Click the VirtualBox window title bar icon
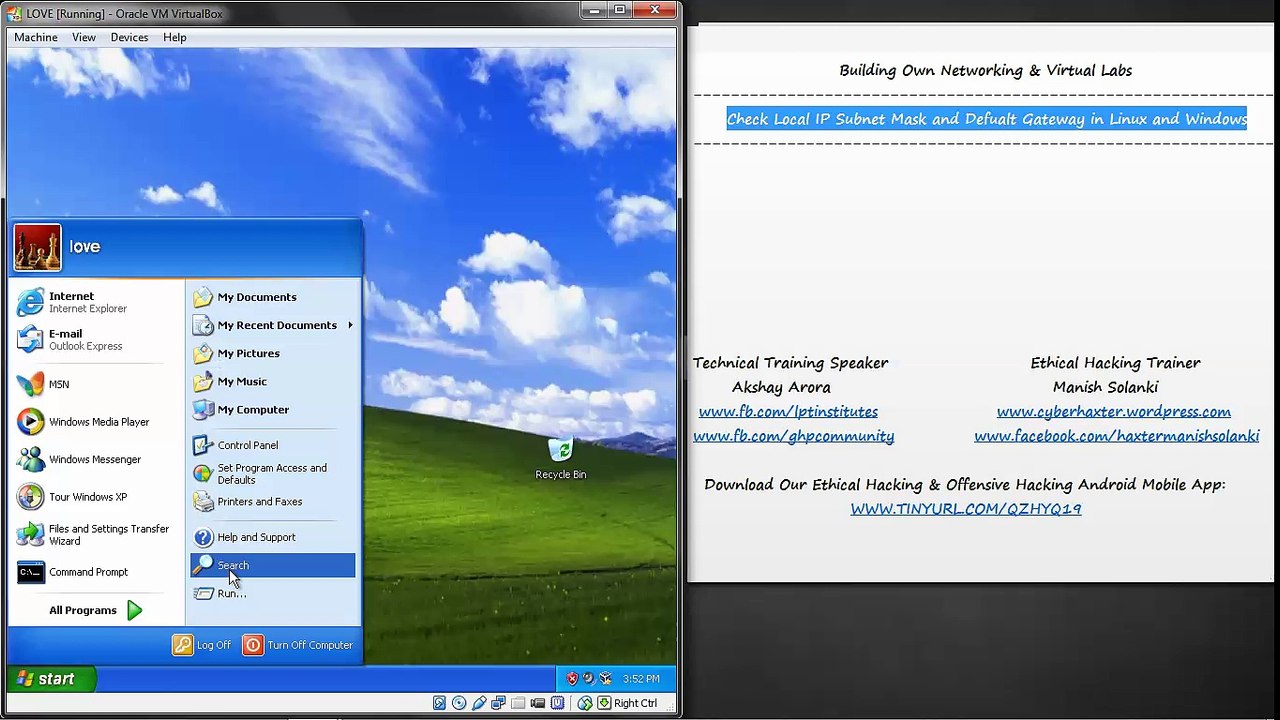1280x720 pixels. 13,14
